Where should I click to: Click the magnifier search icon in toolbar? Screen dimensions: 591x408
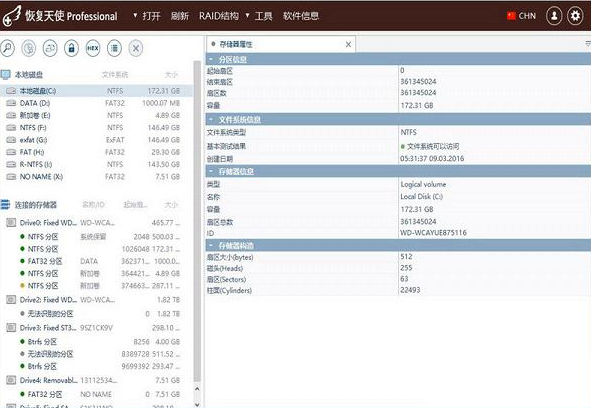[x=8, y=48]
